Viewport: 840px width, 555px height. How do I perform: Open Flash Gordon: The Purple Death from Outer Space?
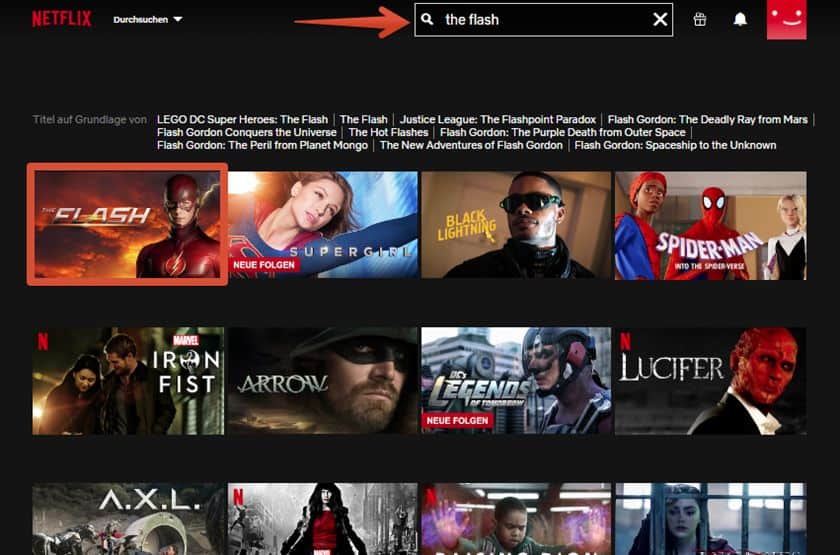562,132
